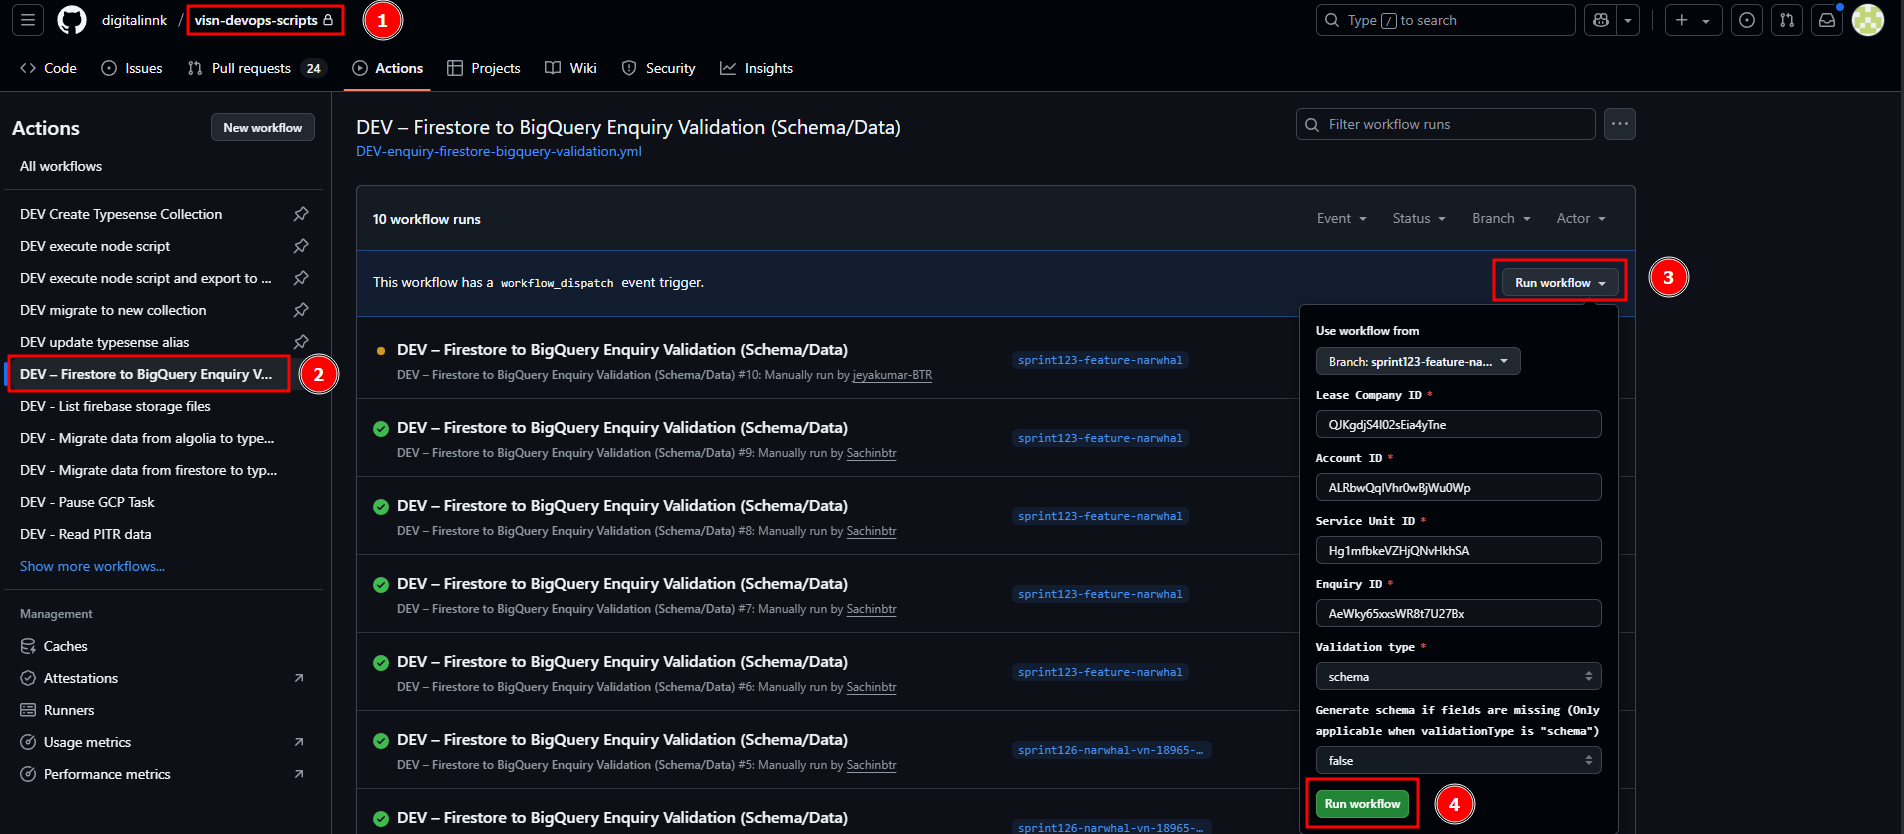This screenshot has width=1904, height=834.
Task: Open the Sachinbtr link on run #8
Action: [x=871, y=531]
